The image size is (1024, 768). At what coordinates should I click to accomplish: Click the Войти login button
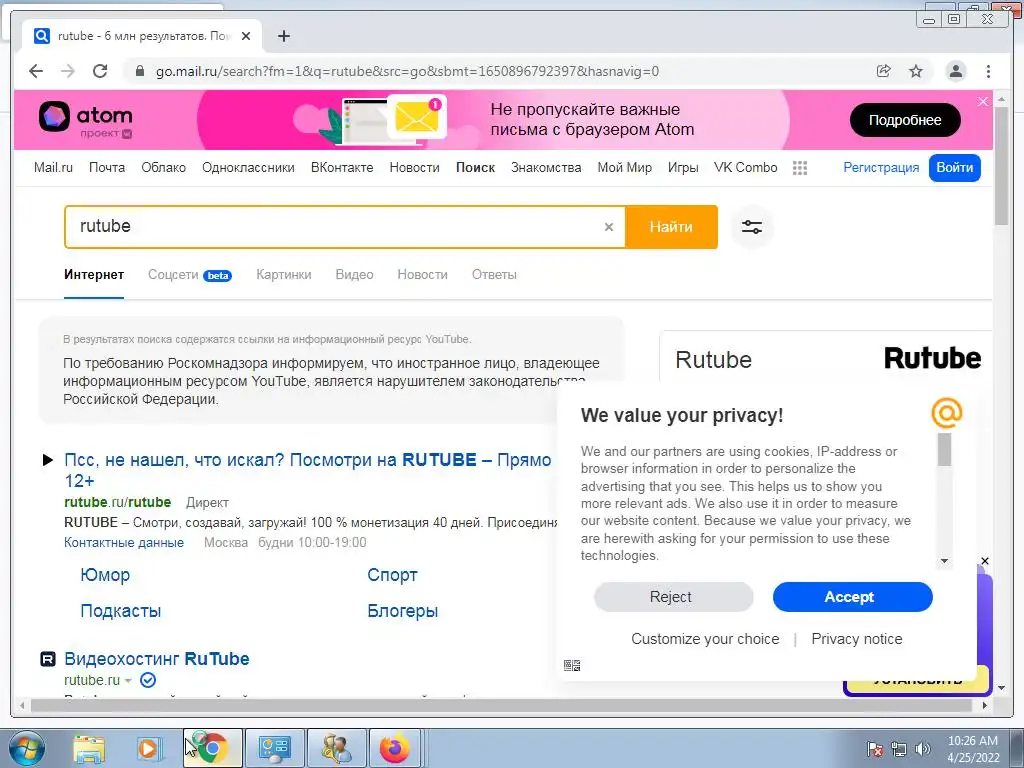tap(955, 168)
